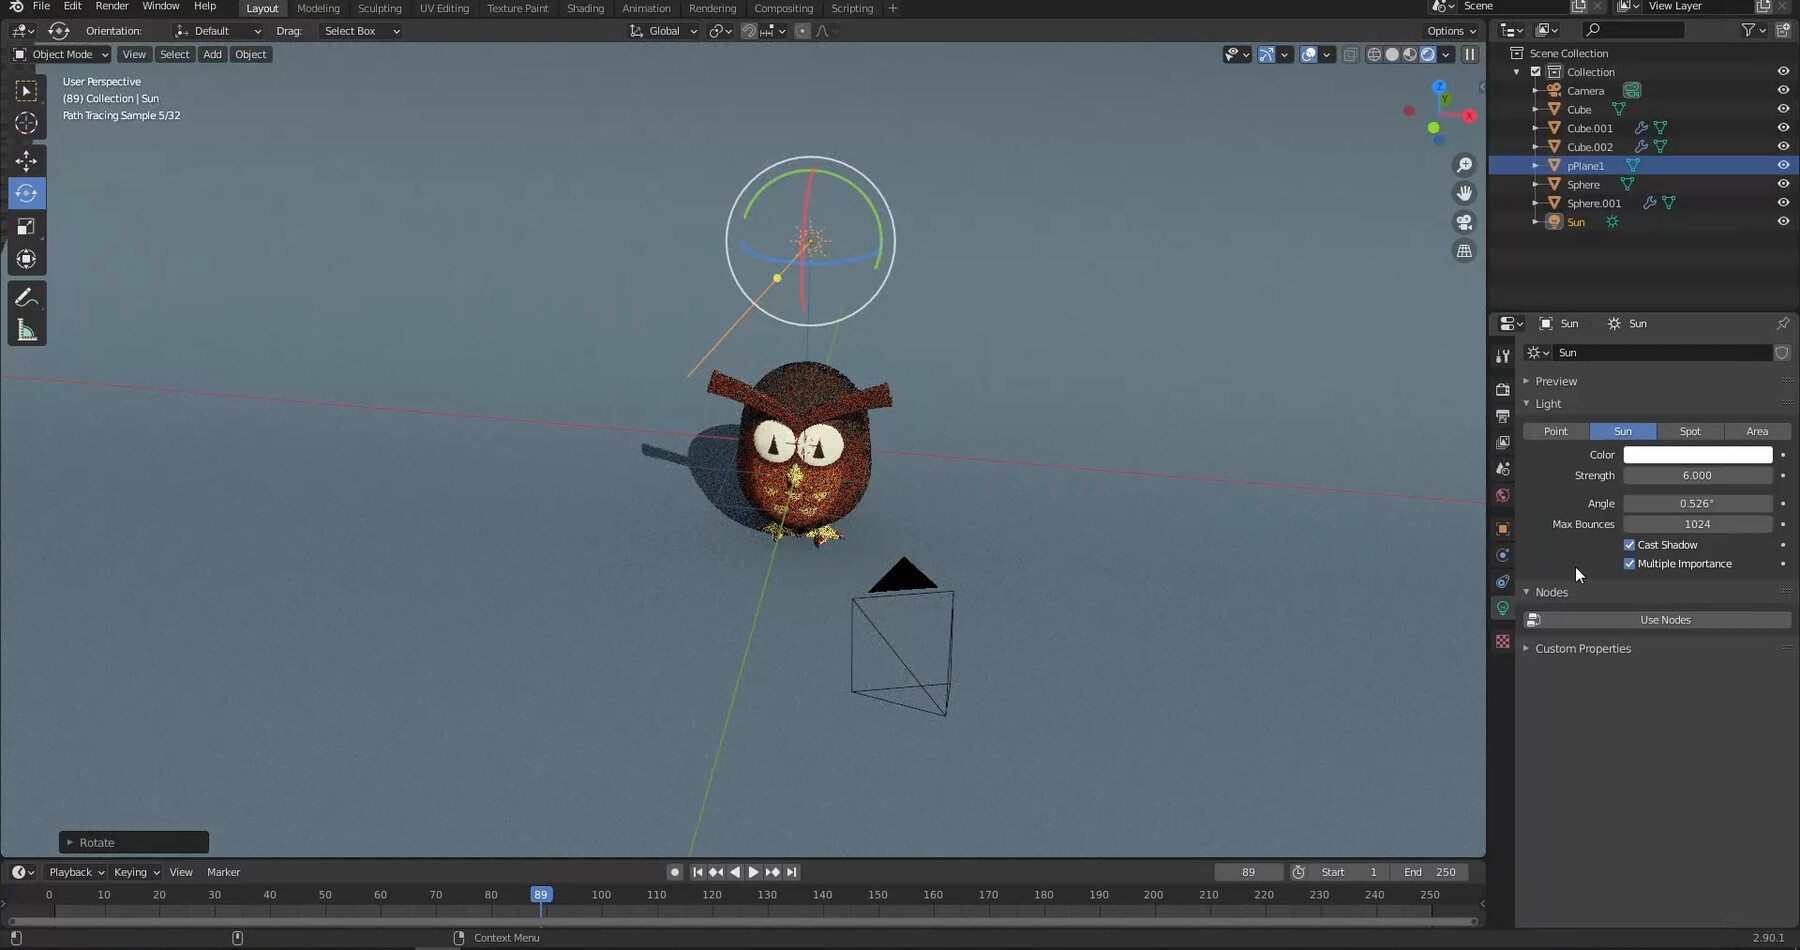
Task: Activate the Scale tool
Action: (27, 227)
